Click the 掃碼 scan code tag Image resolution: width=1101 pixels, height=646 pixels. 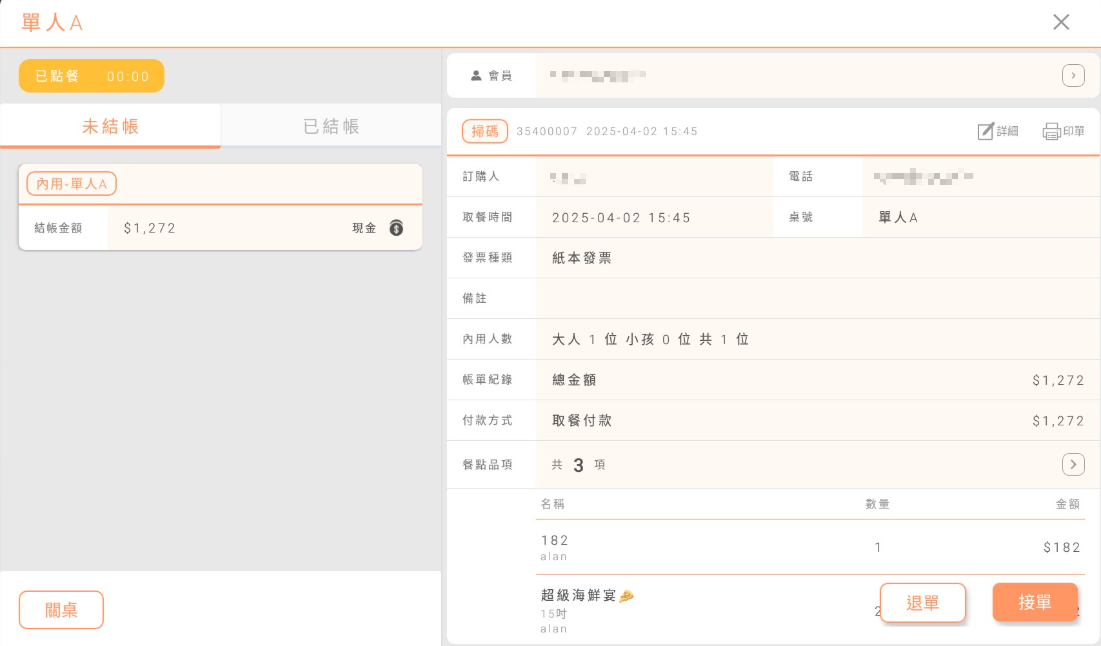pyautogui.click(x=485, y=131)
